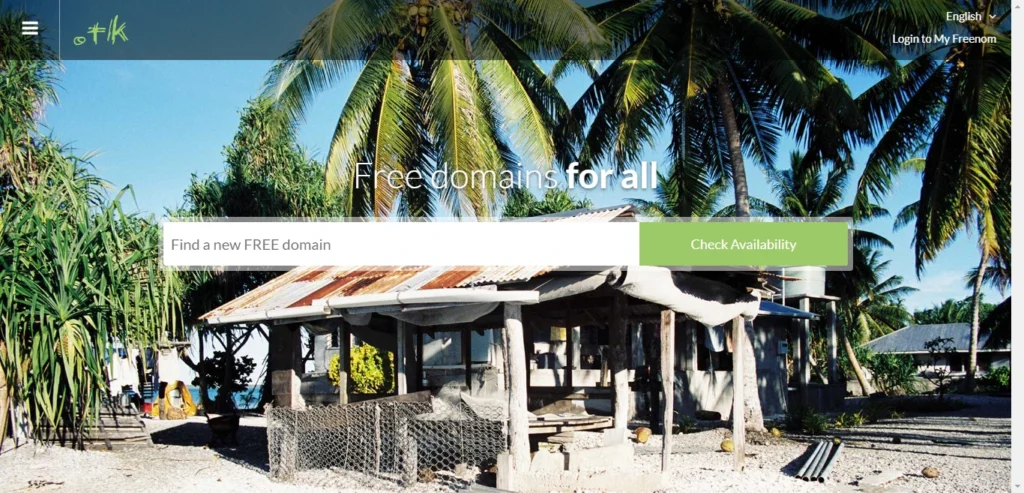Screen dimensions: 1024x493
Task: Open language selector in header
Action: click(x=971, y=16)
